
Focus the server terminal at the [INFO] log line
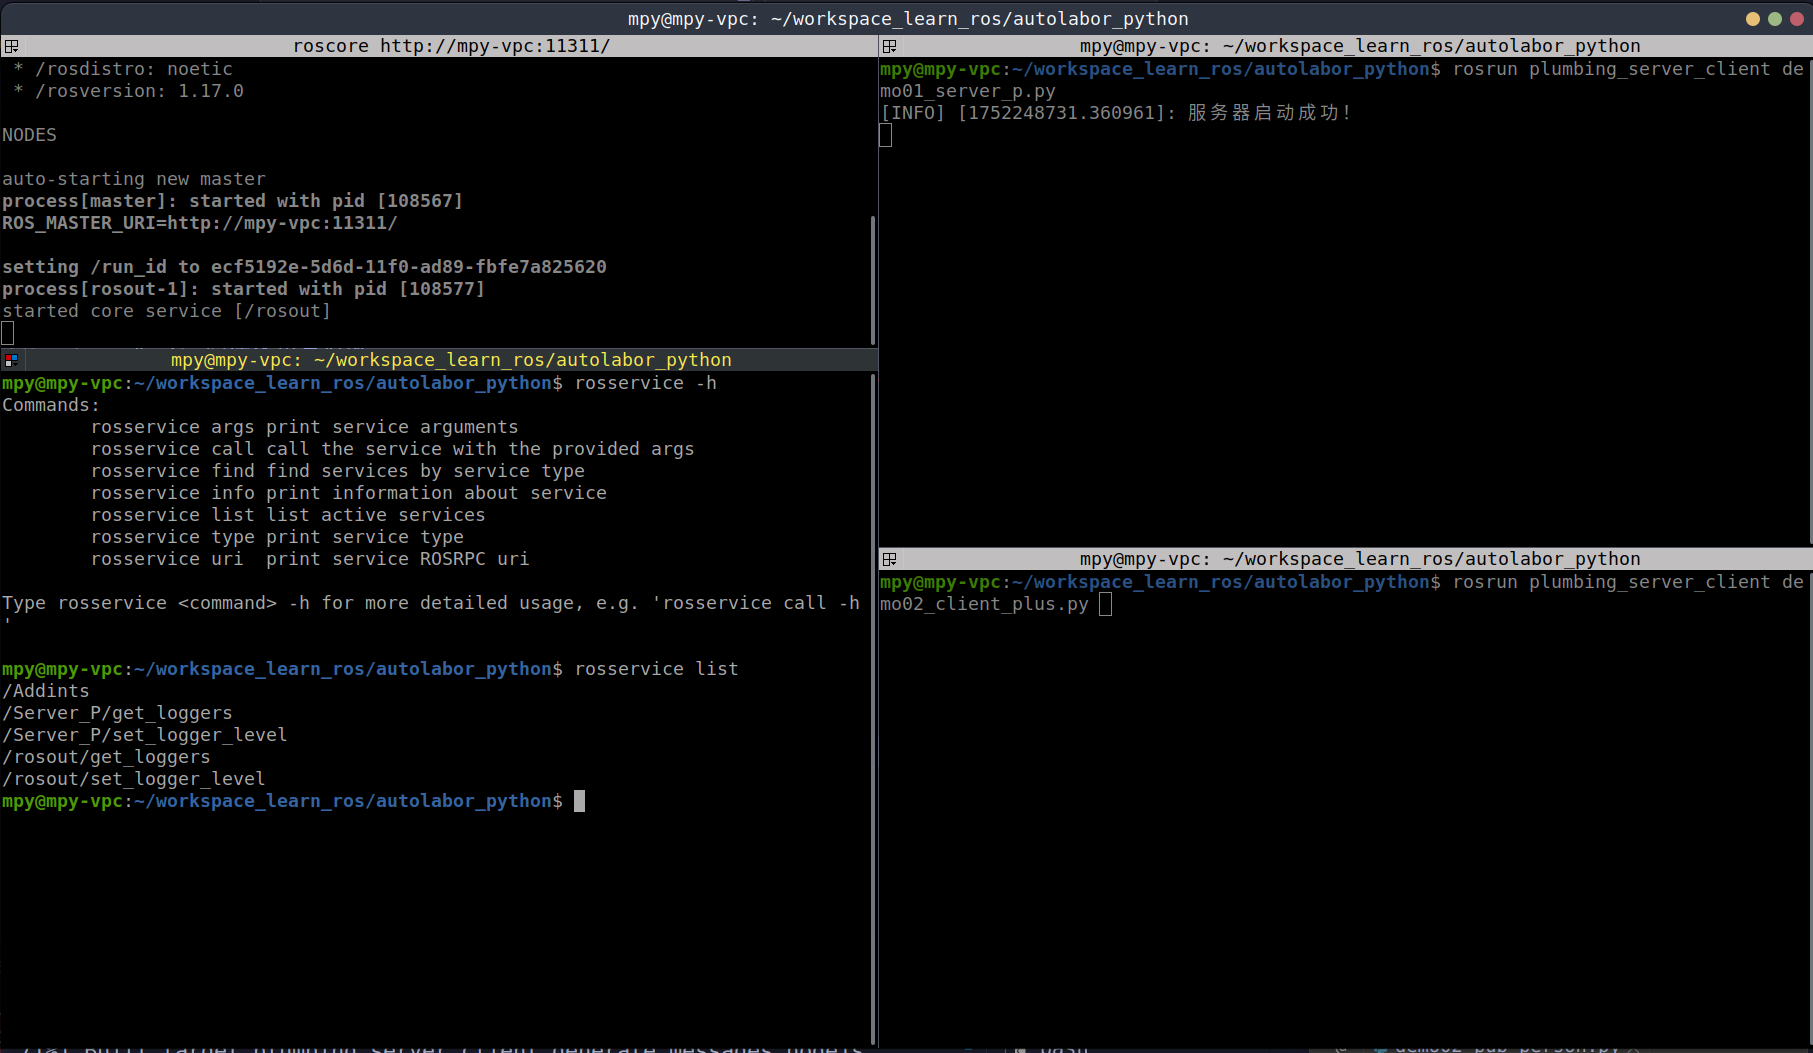coord(1115,113)
